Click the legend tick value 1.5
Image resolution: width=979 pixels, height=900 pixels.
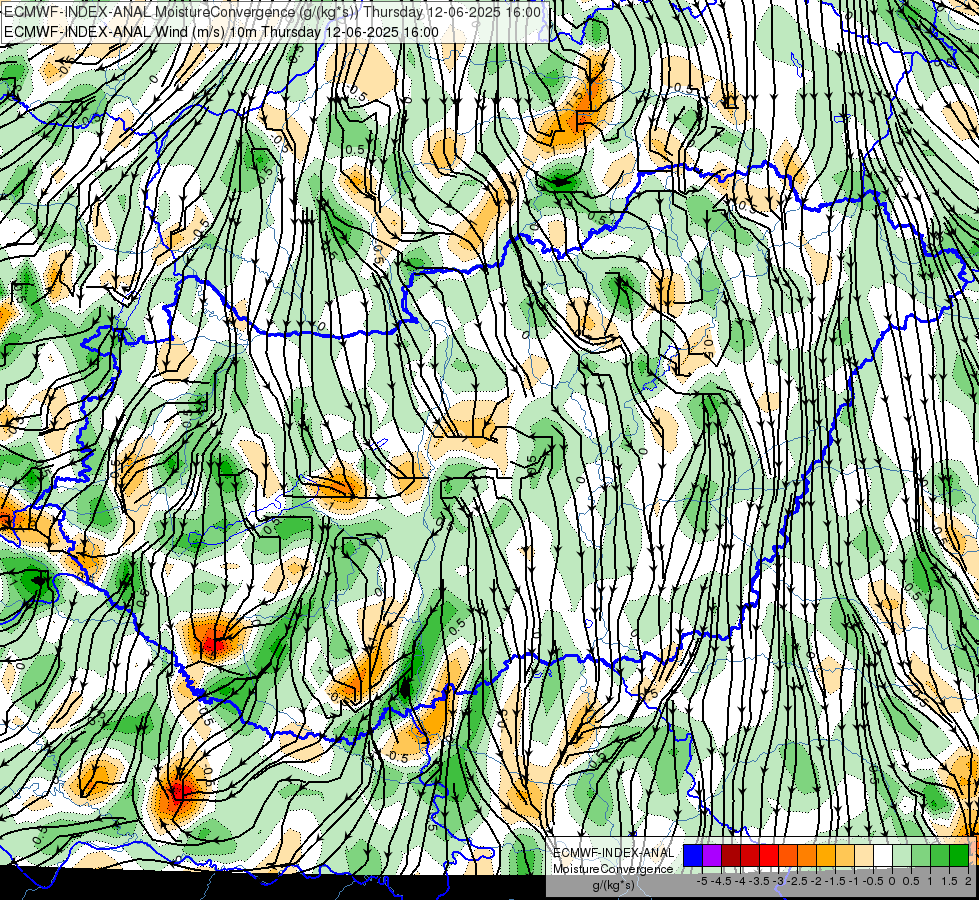(x=949, y=881)
